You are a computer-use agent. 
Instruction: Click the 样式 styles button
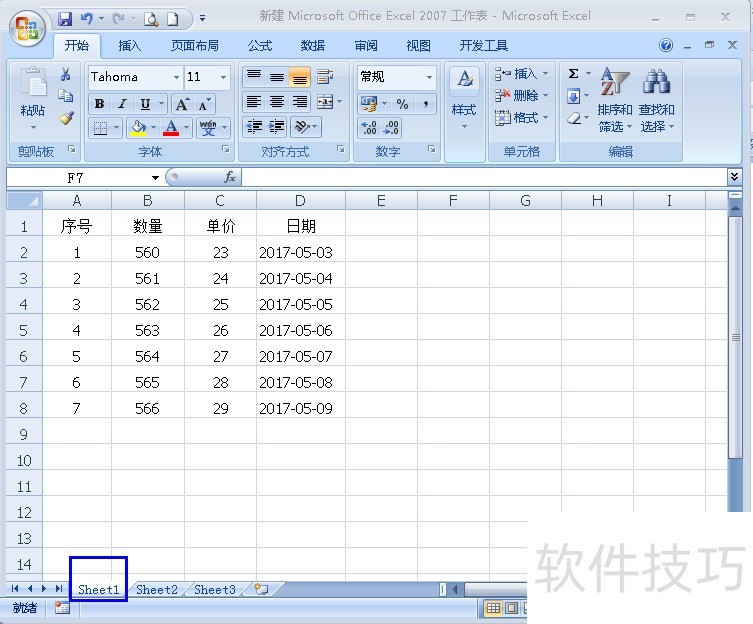[x=464, y=100]
